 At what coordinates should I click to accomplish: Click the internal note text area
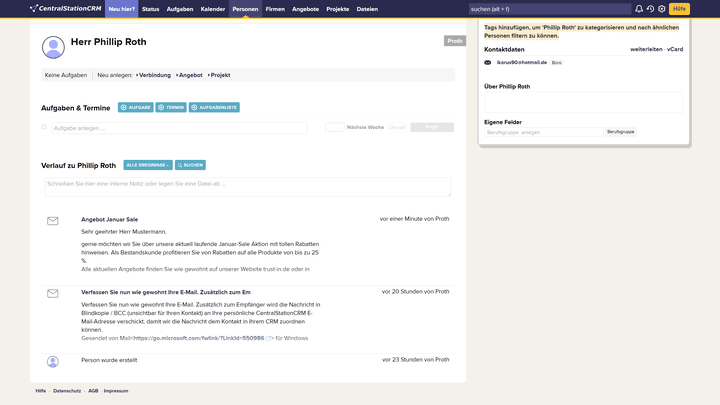(x=247, y=187)
